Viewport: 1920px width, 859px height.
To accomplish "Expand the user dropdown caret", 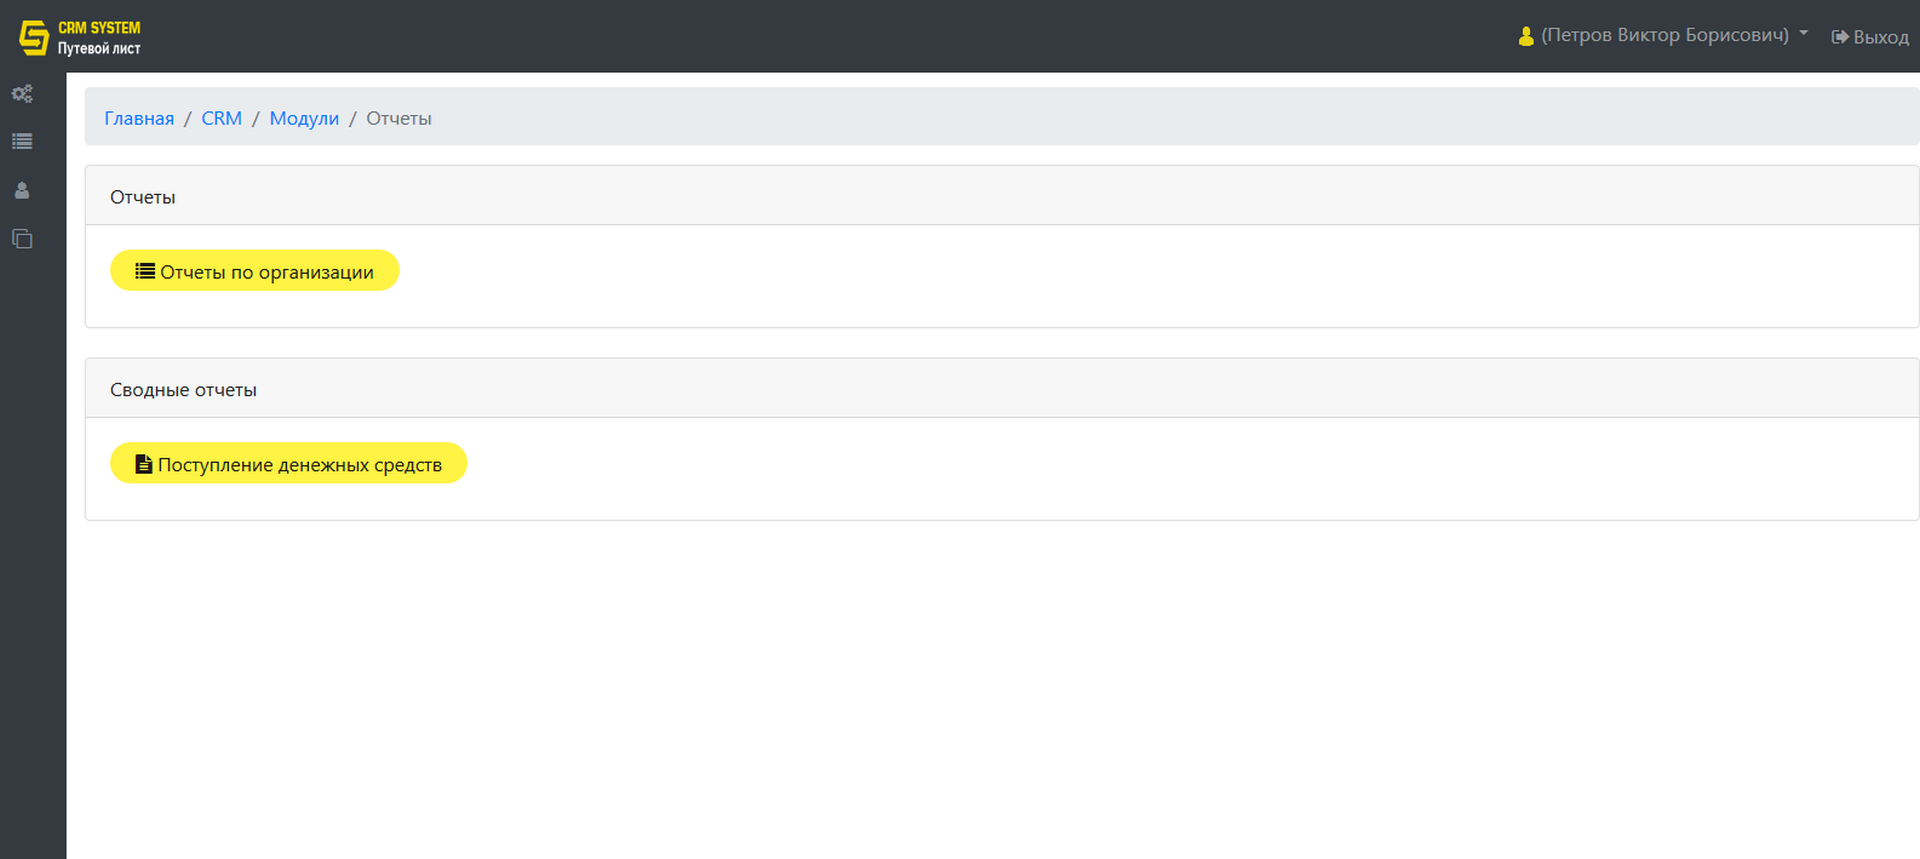I will tap(1804, 33).
